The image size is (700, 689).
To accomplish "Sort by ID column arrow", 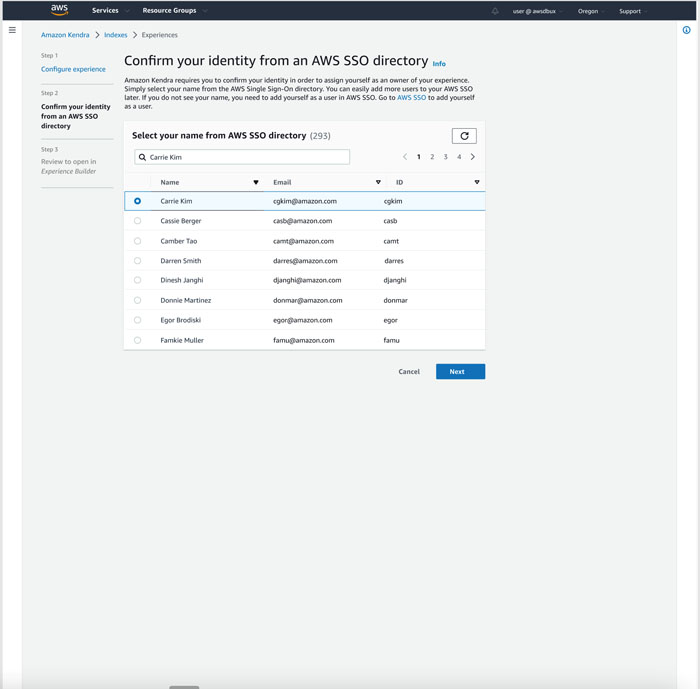I will pos(477,182).
